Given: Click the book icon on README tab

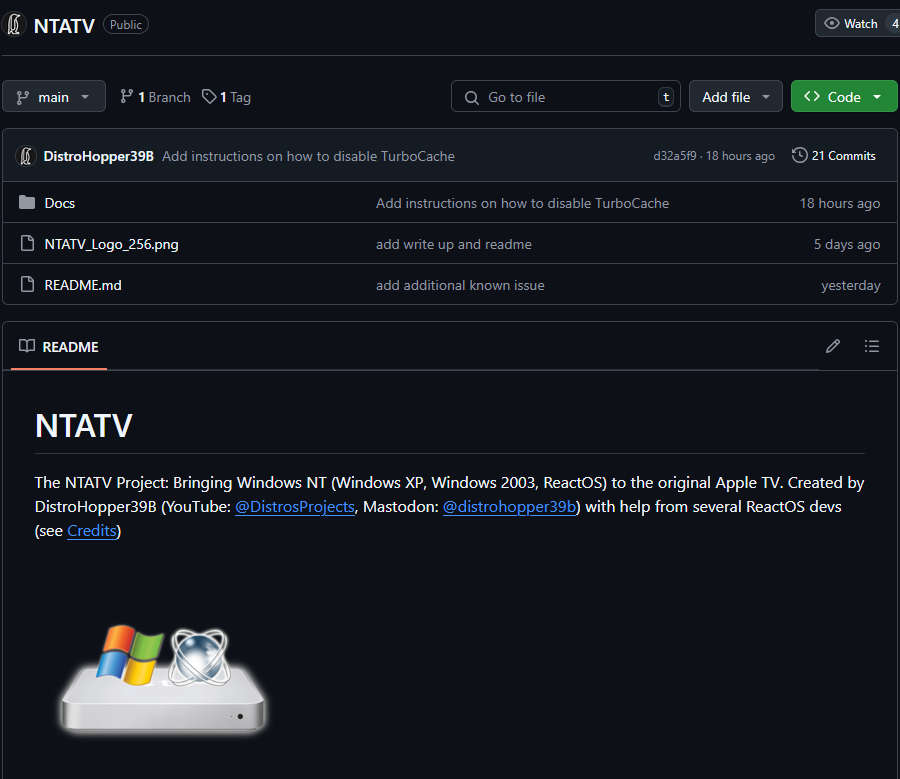Looking at the screenshot, I should tap(27, 346).
